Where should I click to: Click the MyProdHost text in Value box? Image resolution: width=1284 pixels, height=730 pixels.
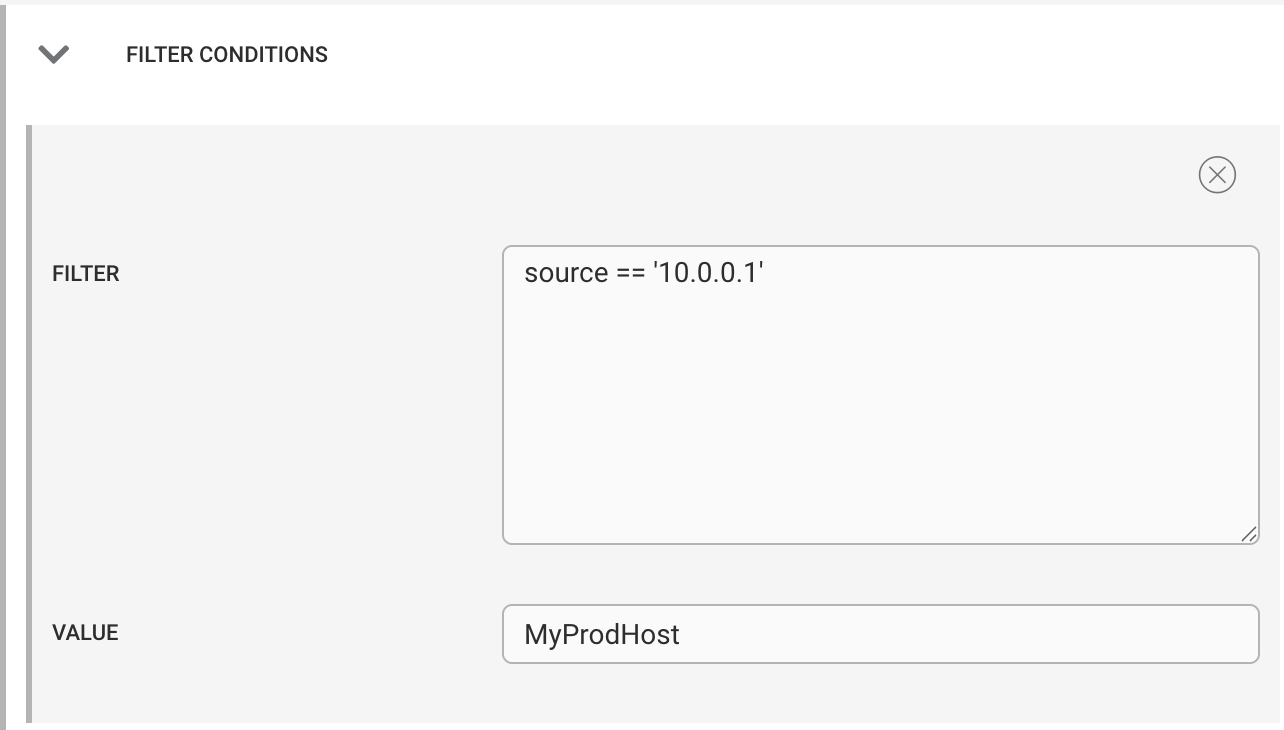click(602, 634)
